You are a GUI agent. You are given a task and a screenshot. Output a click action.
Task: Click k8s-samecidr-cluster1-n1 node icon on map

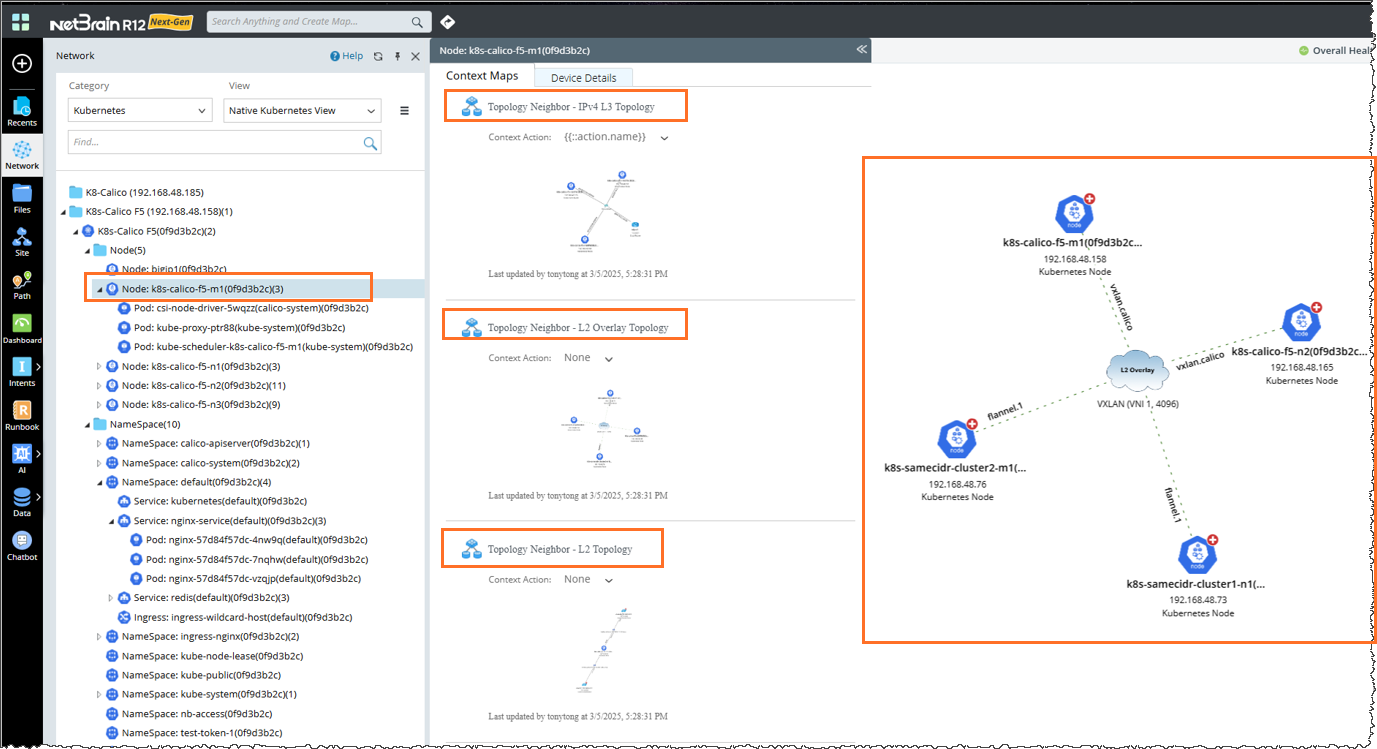pos(1196,555)
